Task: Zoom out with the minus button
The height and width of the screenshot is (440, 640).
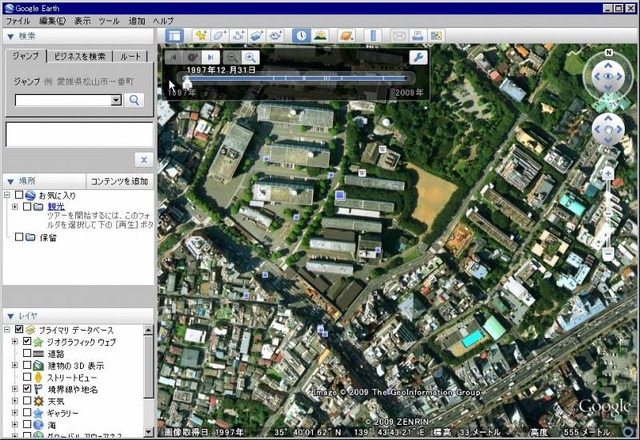Action: [x=608, y=254]
